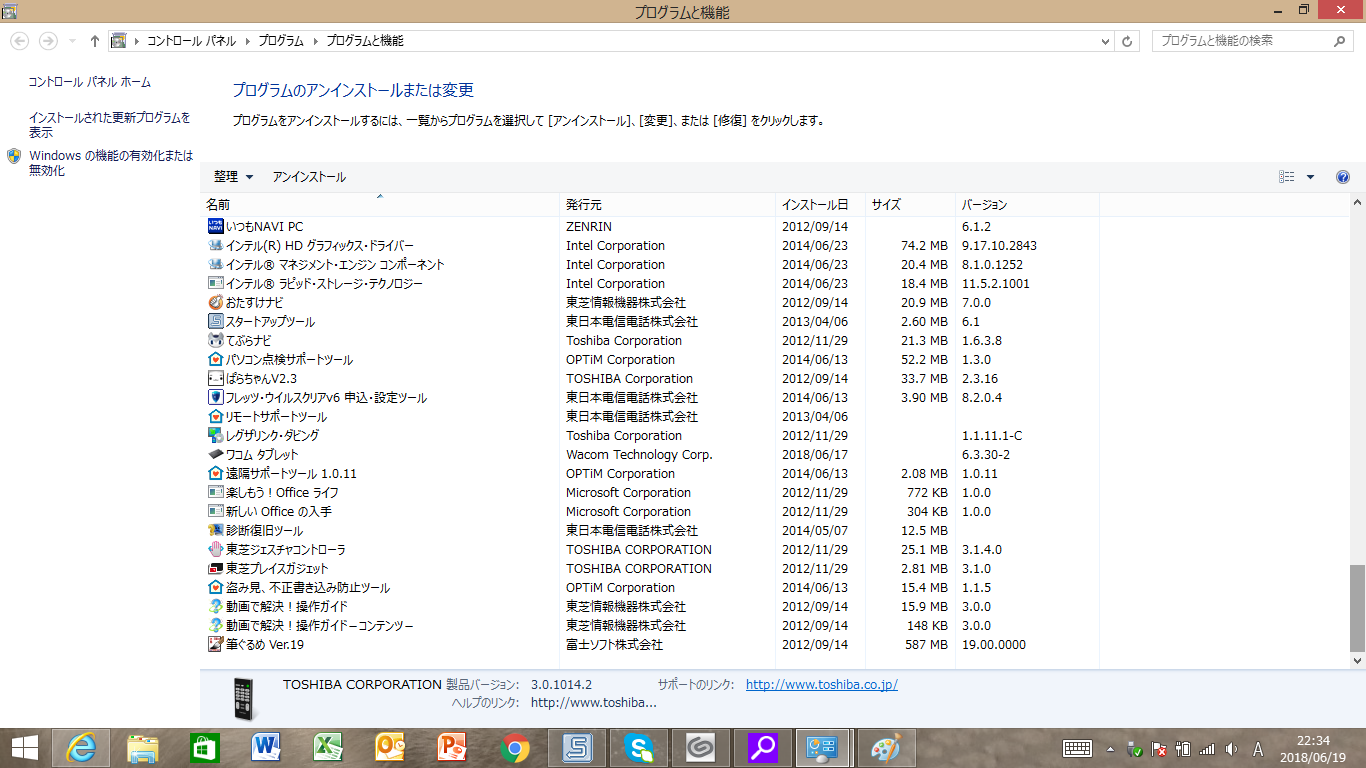The image size is (1366, 768).
Task: Open インストールされた更新プログラムを表示 link
Action: (109, 125)
